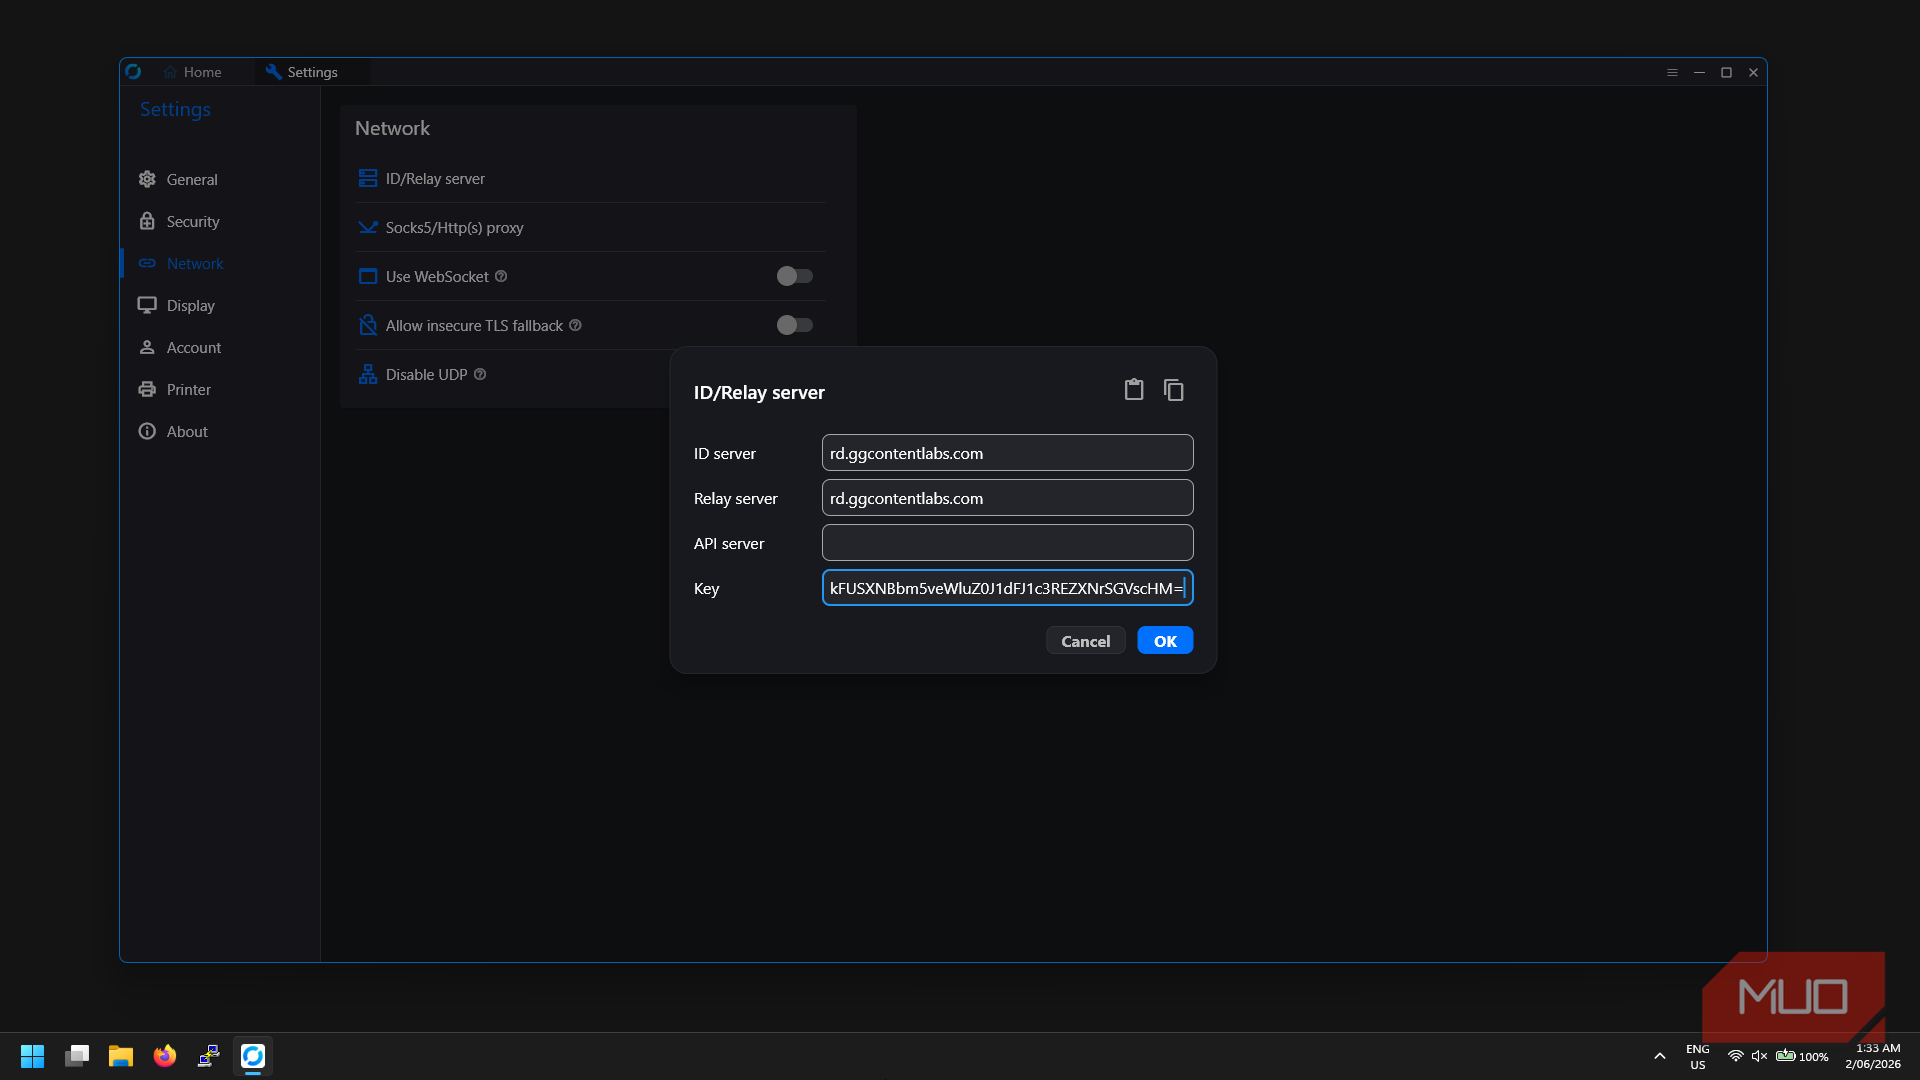1920x1080 pixels.
Task: Open the network connection app on taskbar
Action: coord(209,1056)
